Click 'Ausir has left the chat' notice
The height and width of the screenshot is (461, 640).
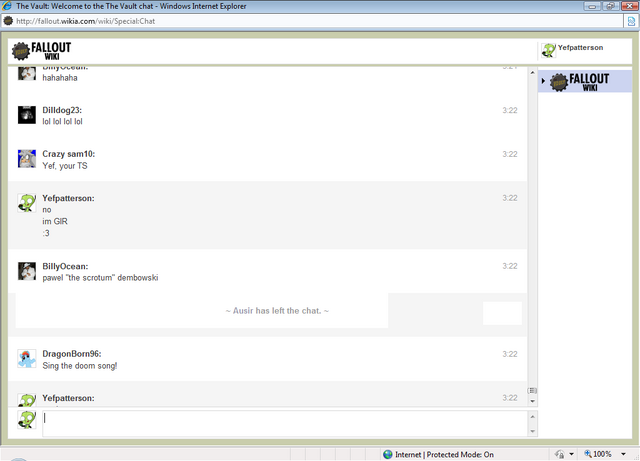click(277, 311)
